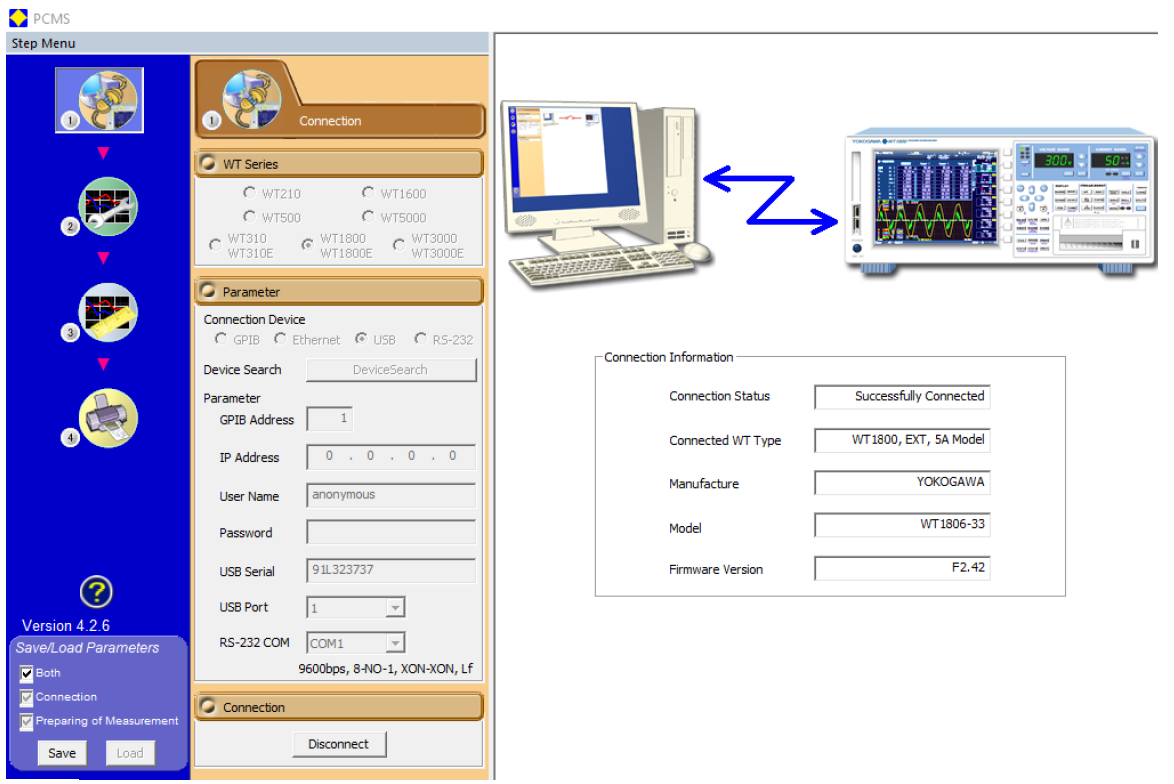Open the RS-232 COM dropdown
The height and width of the screenshot is (784, 1174).
pos(395,644)
